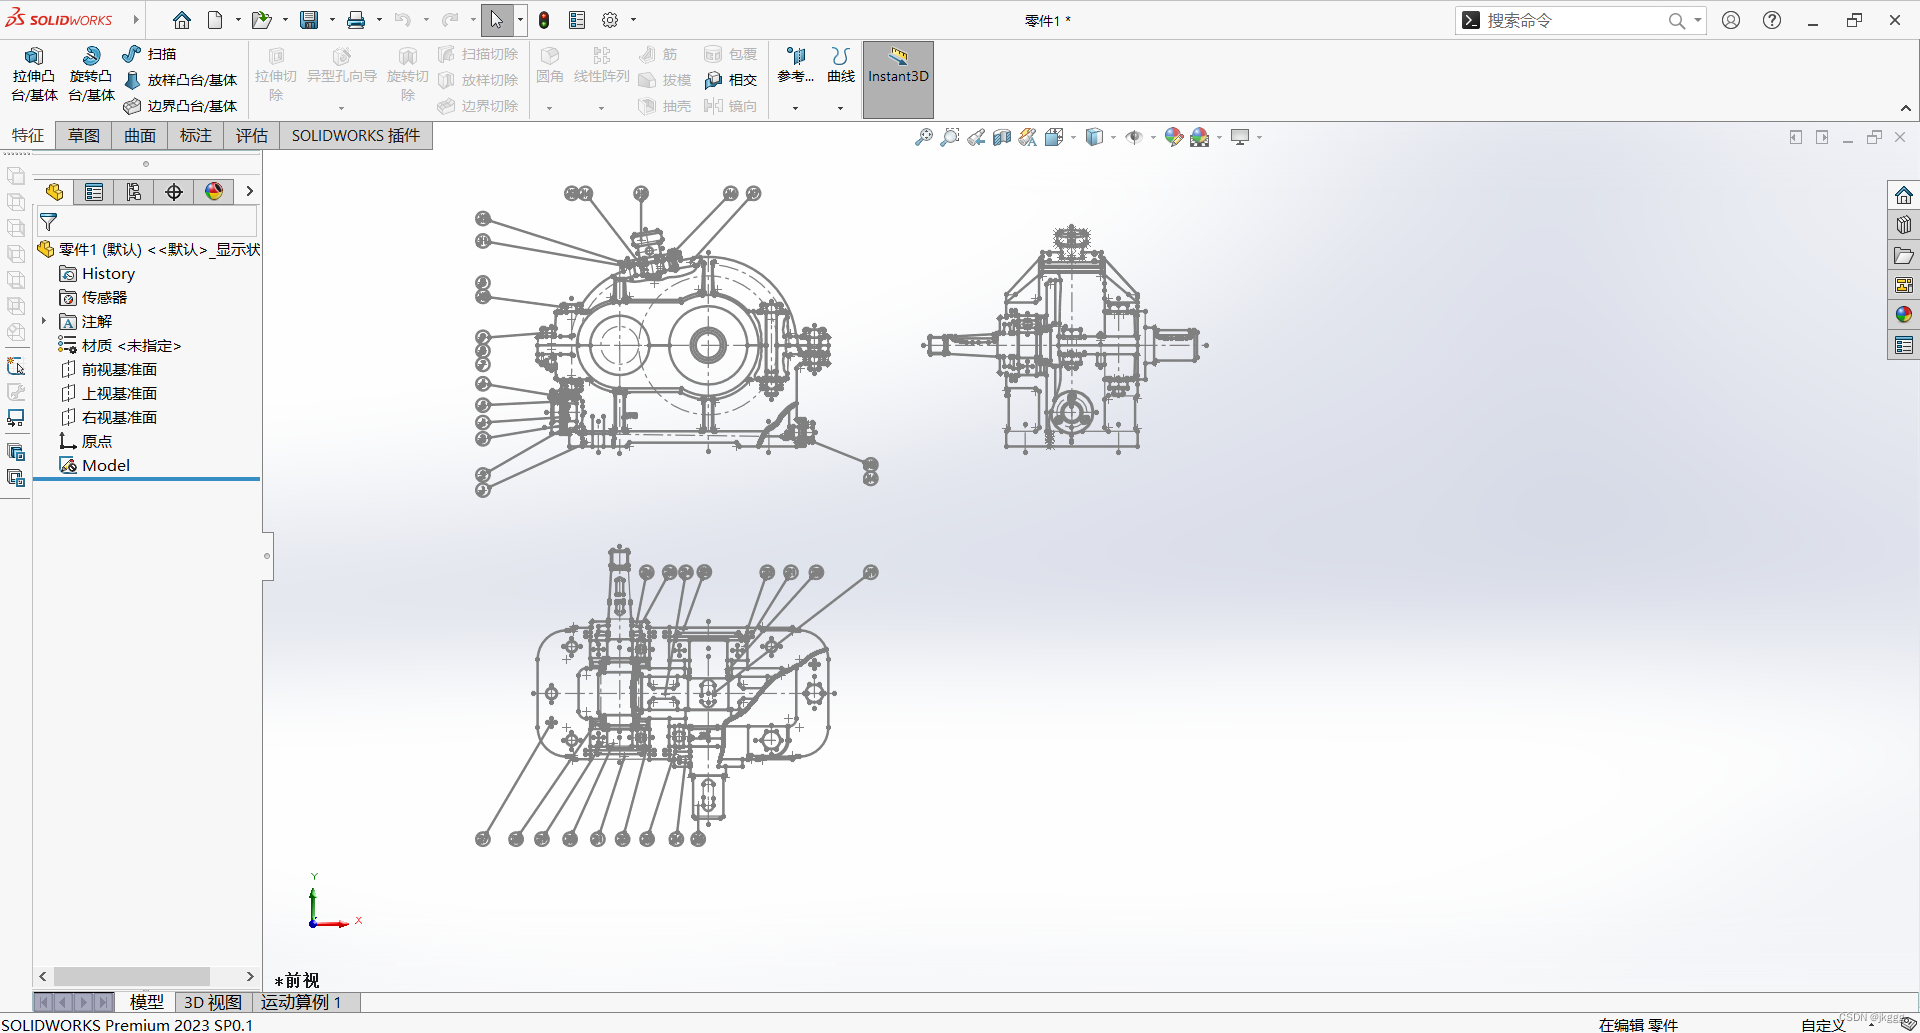The image size is (1920, 1033).
Task: Click the Rebuild traffic light icon
Action: (x=544, y=20)
